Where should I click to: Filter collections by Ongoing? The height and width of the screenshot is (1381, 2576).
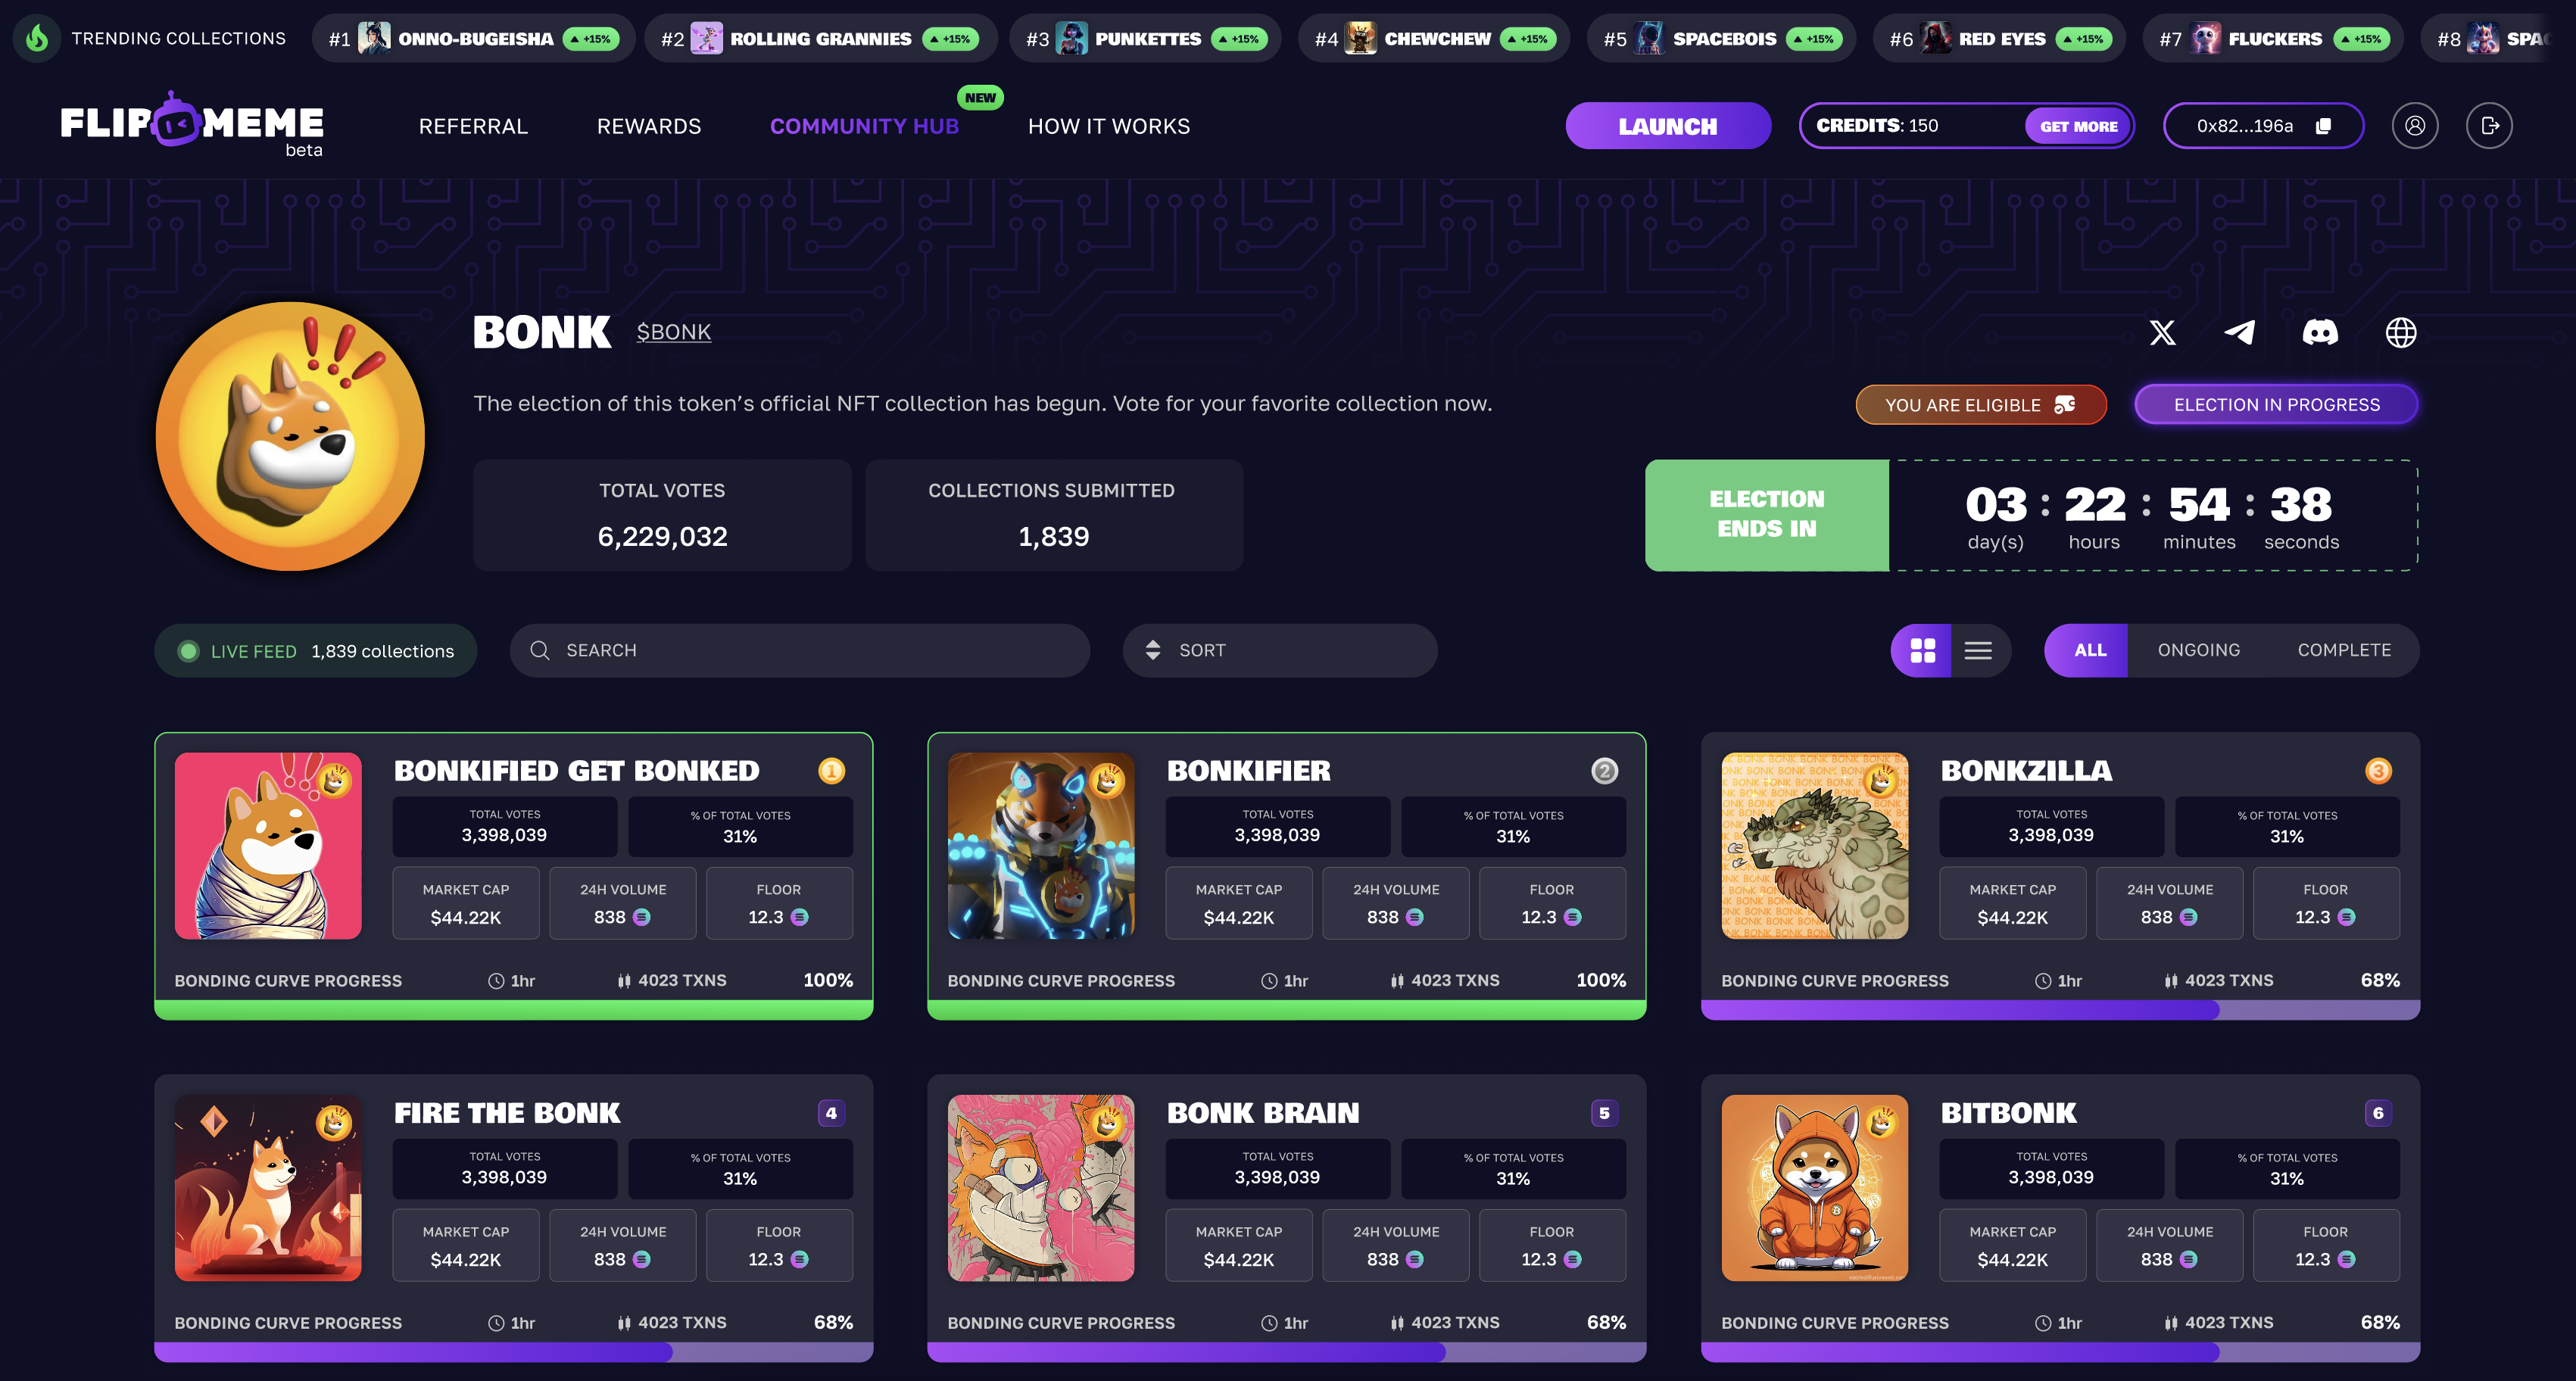pyautogui.click(x=2198, y=651)
